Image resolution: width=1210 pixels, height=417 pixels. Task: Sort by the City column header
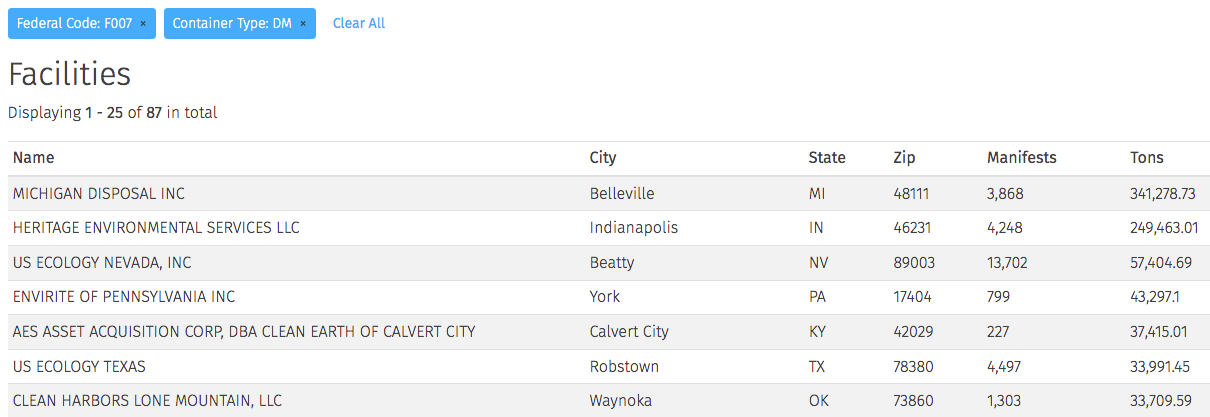603,158
